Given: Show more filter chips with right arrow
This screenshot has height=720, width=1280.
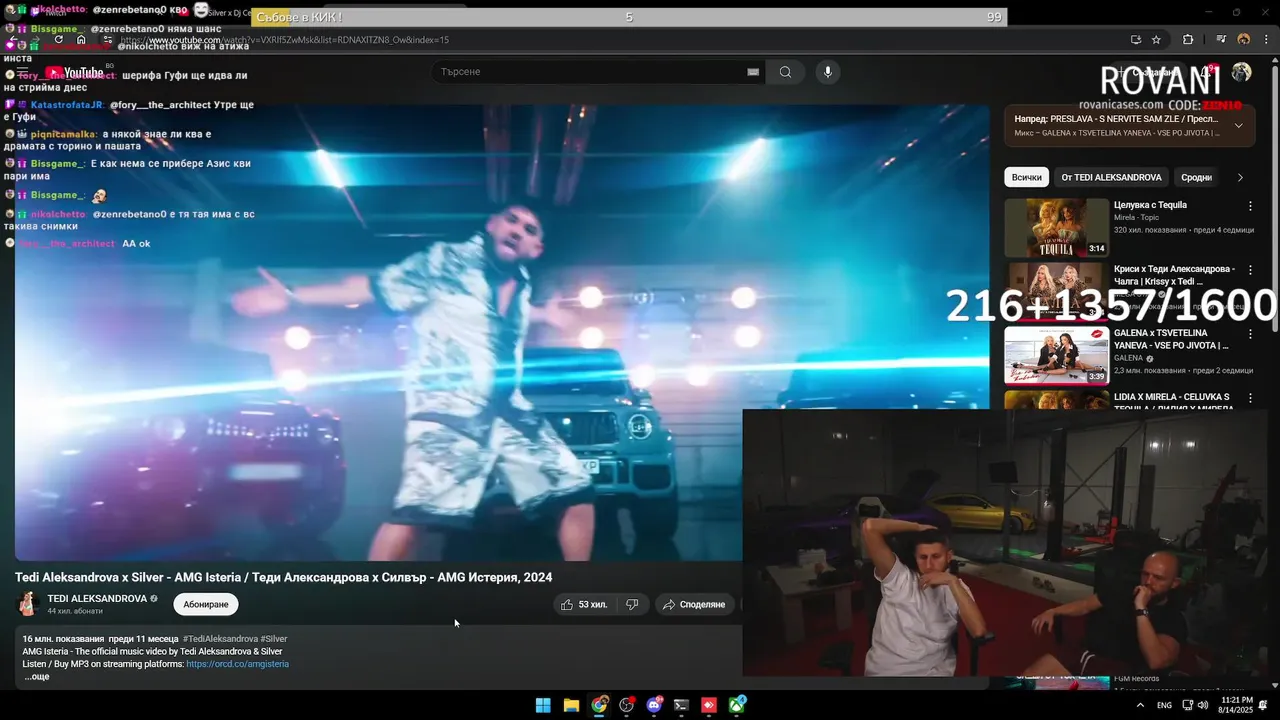Looking at the screenshot, I should pyautogui.click(x=1240, y=177).
